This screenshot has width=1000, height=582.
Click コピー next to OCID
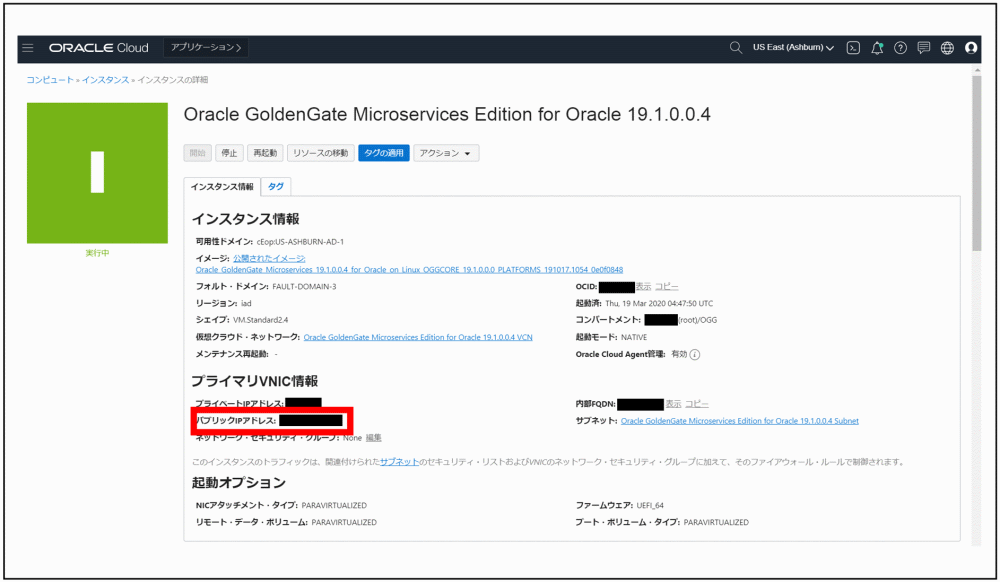pyautogui.click(x=666, y=287)
